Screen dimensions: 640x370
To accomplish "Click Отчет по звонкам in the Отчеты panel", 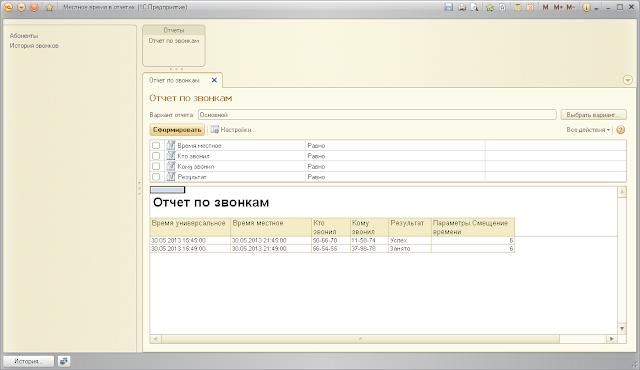I will (x=174, y=41).
